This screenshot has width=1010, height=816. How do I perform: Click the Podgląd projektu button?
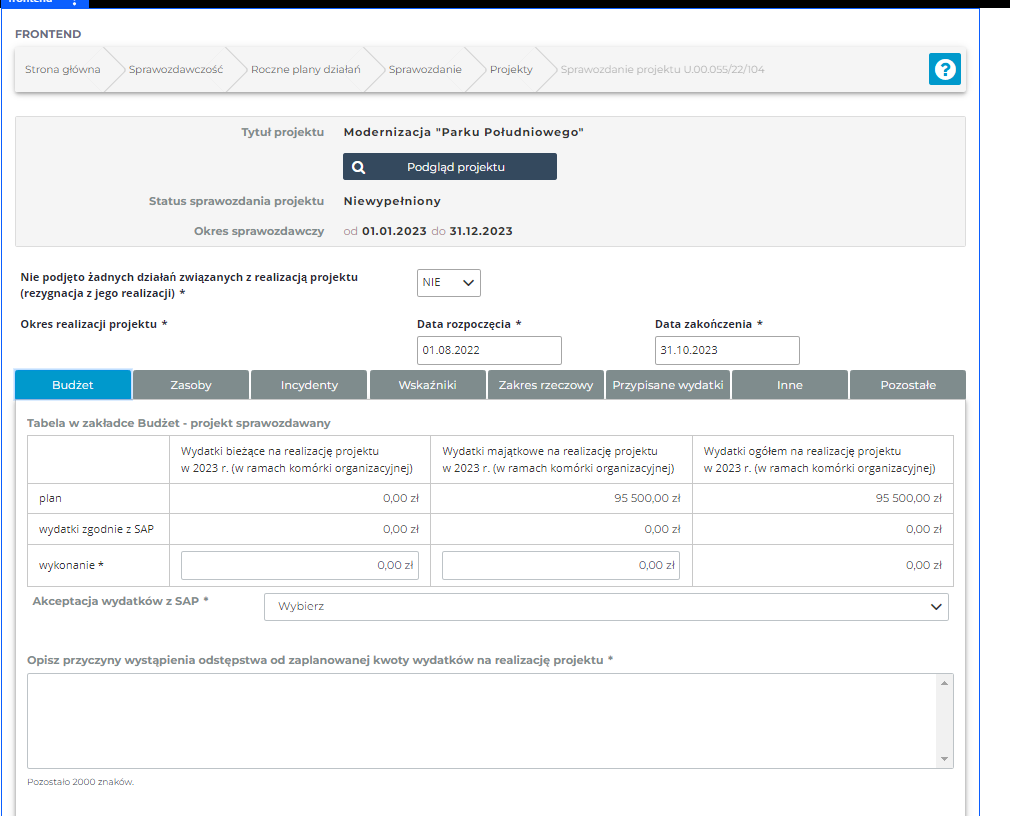pos(450,167)
